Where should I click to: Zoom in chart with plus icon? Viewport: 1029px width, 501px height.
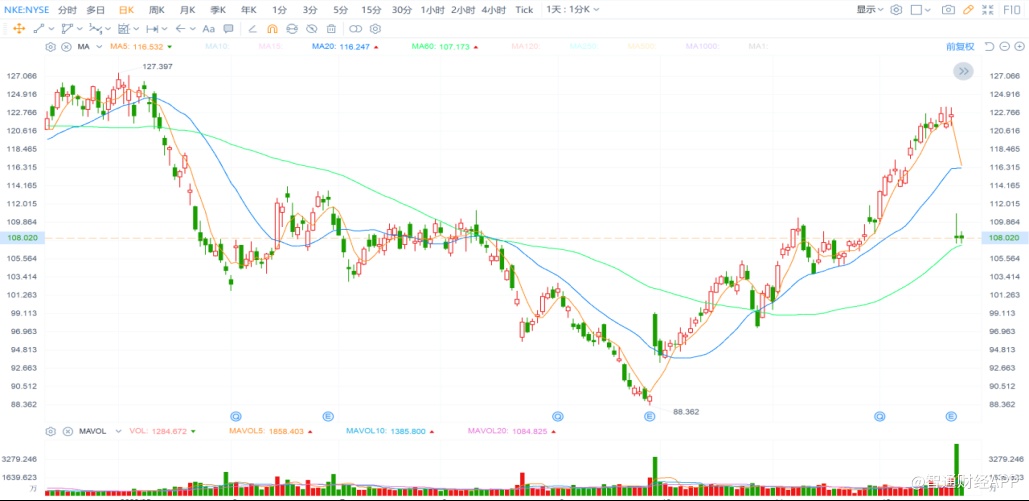pyautogui.click(x=1019, y=47)
